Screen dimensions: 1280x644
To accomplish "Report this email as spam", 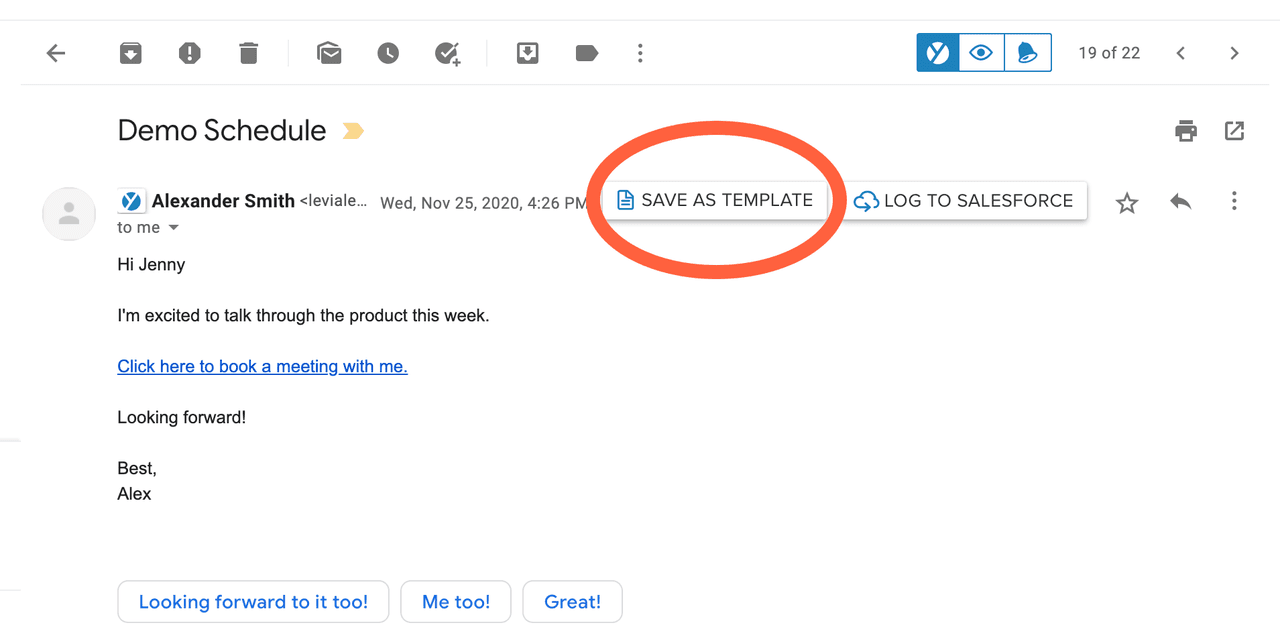I will [189, 52].
